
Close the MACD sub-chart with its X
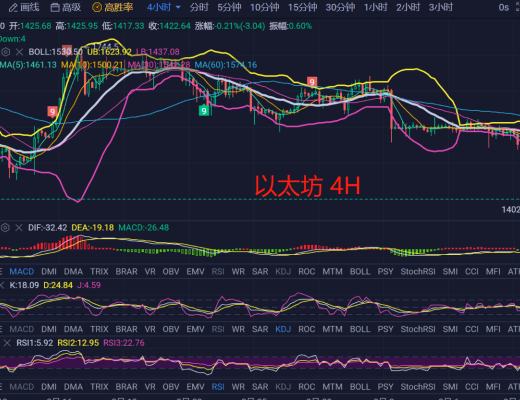point(19,228)
